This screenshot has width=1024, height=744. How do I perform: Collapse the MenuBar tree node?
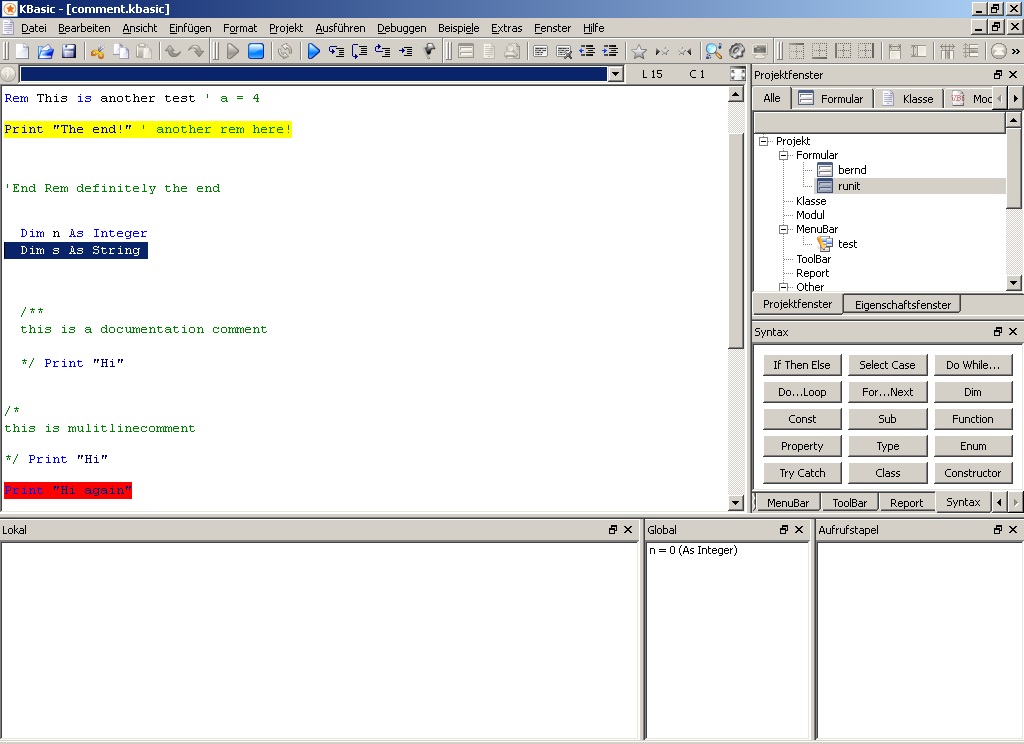[784, 229]
